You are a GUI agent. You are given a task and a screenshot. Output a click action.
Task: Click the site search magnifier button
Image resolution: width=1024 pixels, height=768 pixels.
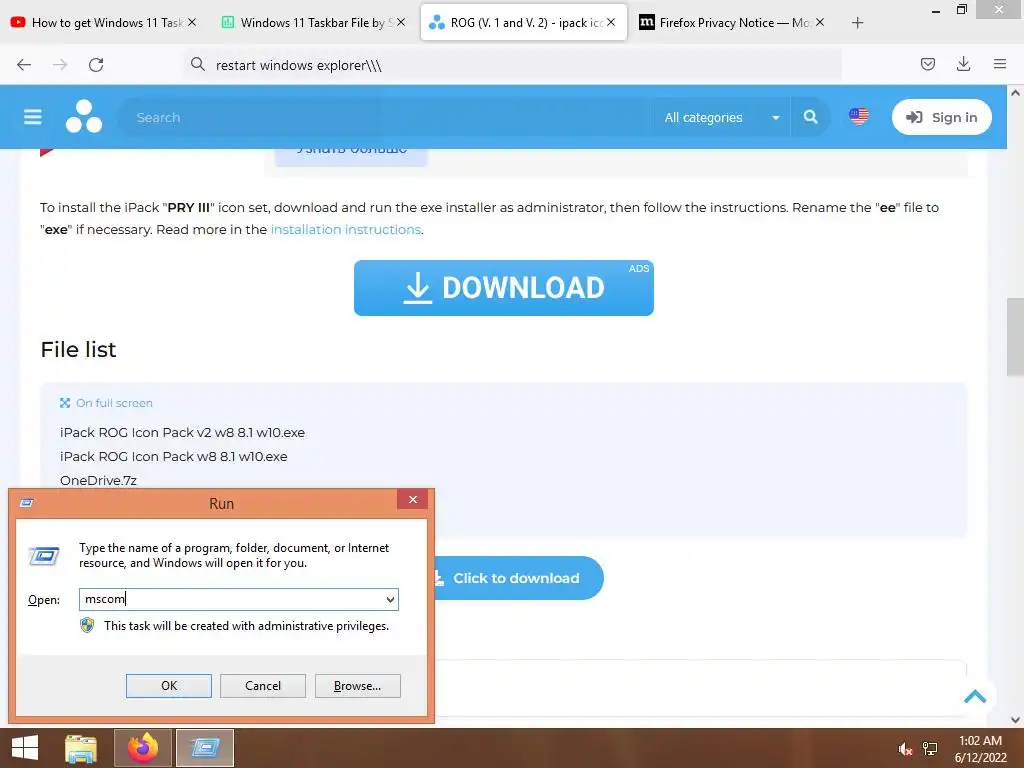point(810,117)
